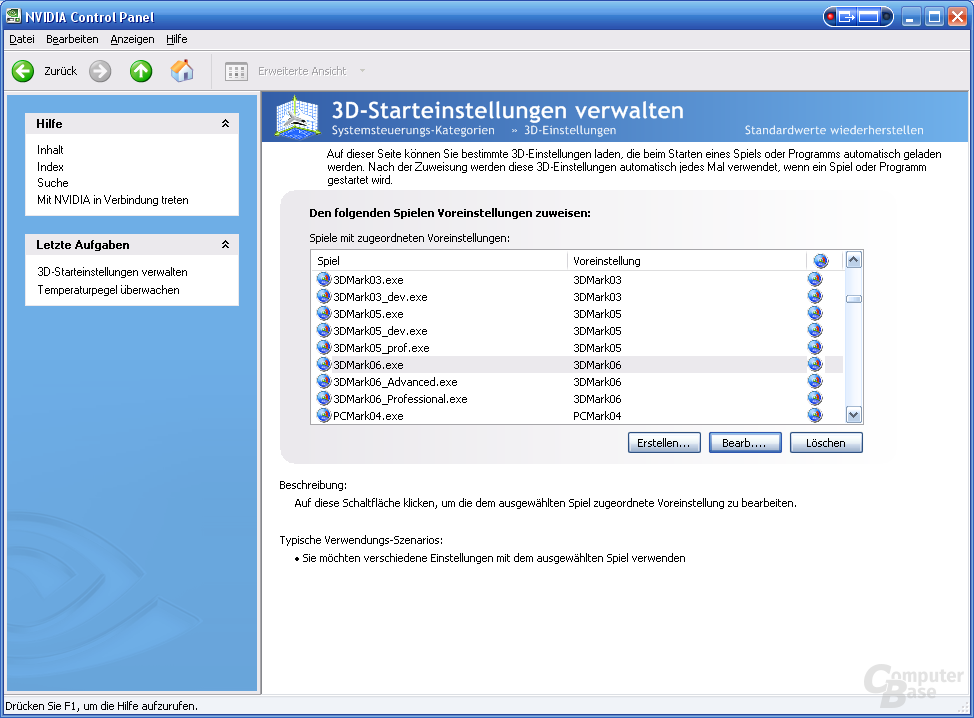Click the 3D-Starteinstellungen header icon
The height and width of the screenshot is (718, 974).
[x=298, y=117]
